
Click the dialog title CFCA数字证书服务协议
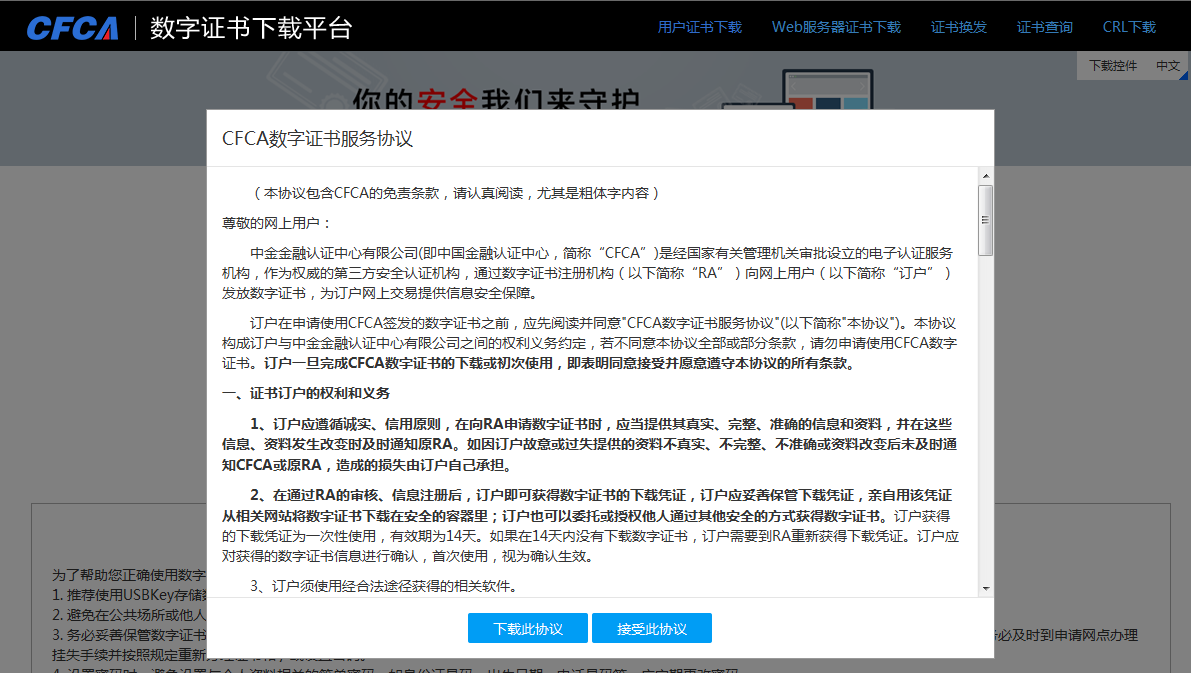coord(317,139)
